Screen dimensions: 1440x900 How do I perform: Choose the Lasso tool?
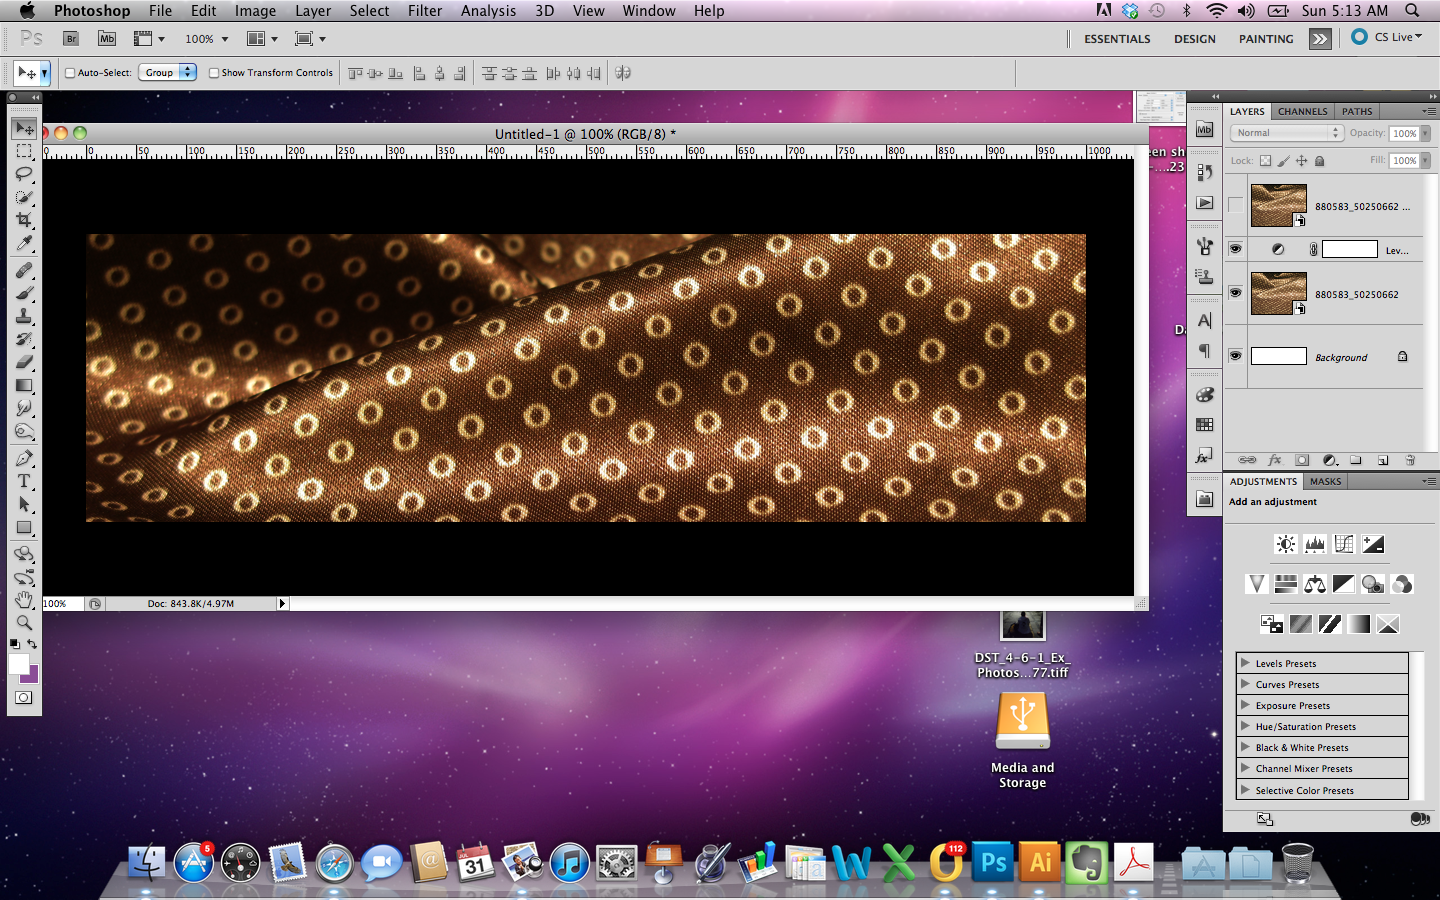coord(24,174)
